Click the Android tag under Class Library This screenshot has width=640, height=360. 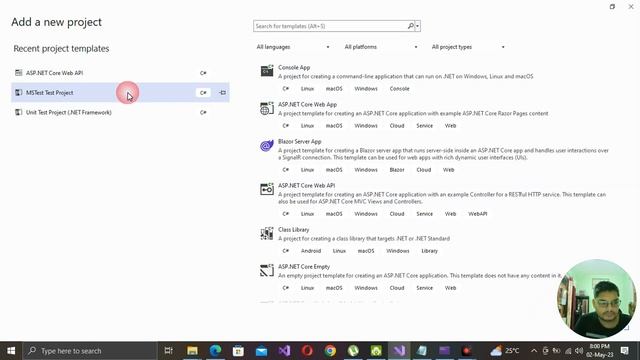(x=311, y=251)
